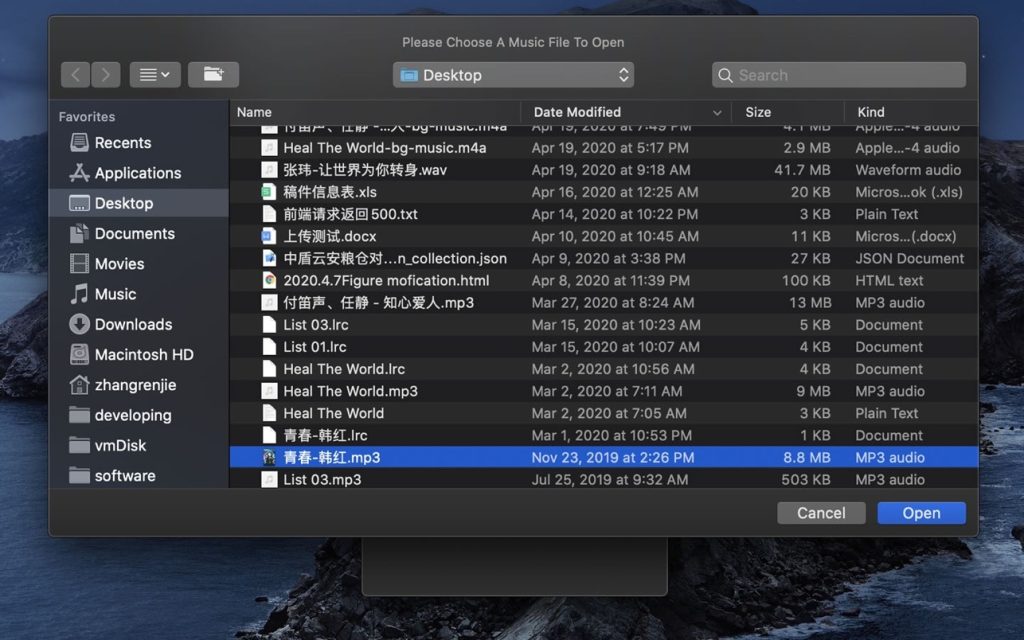This screenshot has height=640, width=1024.
Task: Sort files by the Name column
Action: coord(375,112)
